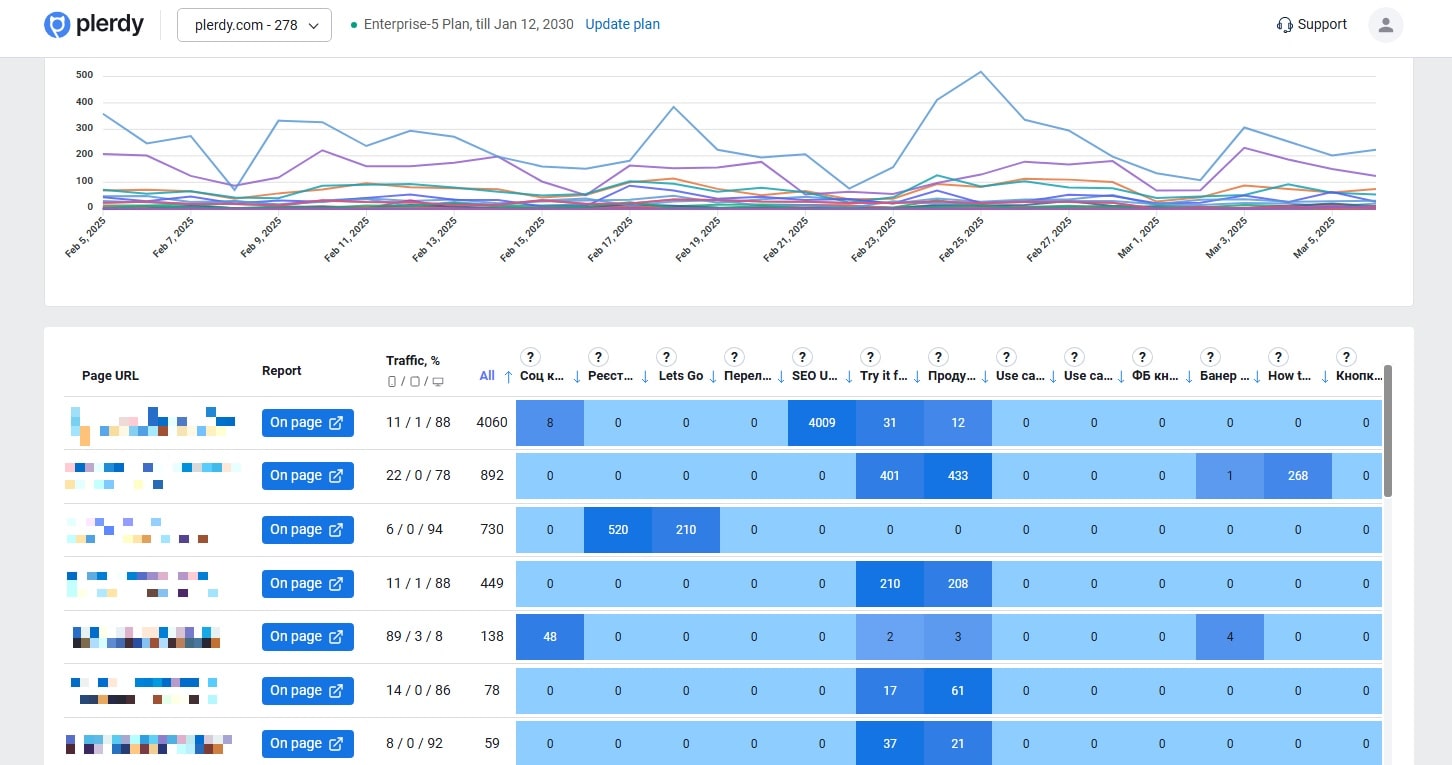Open the help tooltip icon on the SEO column
The image size is (1452, 765).
pyautogui.click(x=802, y=355)
